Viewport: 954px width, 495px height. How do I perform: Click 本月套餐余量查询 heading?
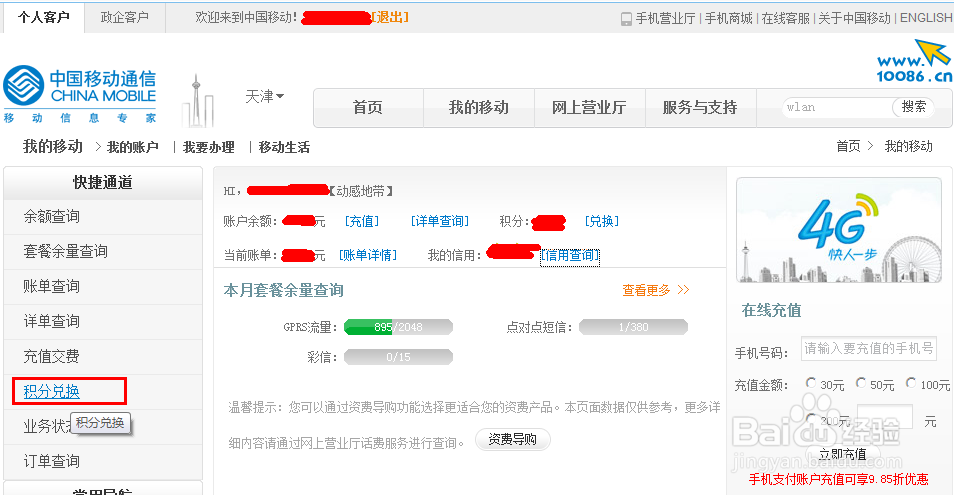pyautogui.click(x=284, y=291)
